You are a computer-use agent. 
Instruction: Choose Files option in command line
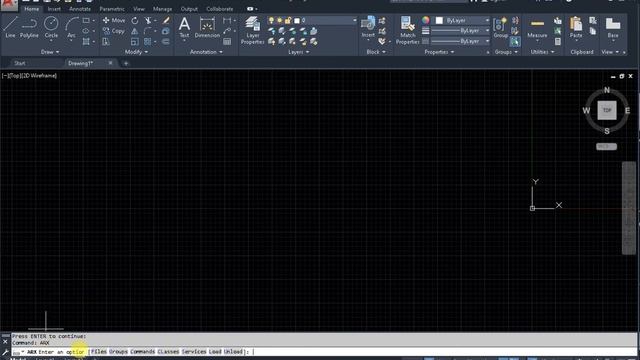click(x=99, y=351)
